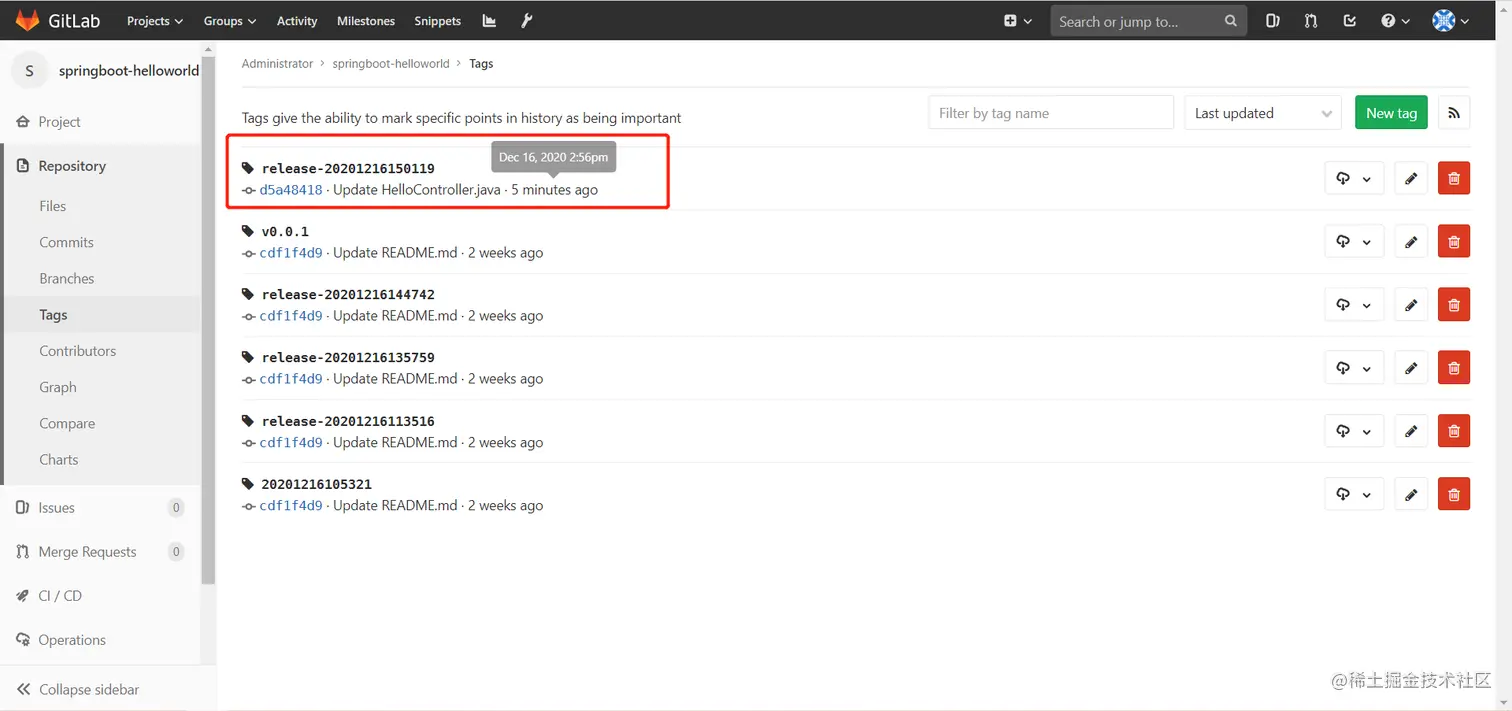Open the Help question mark menu
Screen dimensions: 1512x711
point(1395,20)
